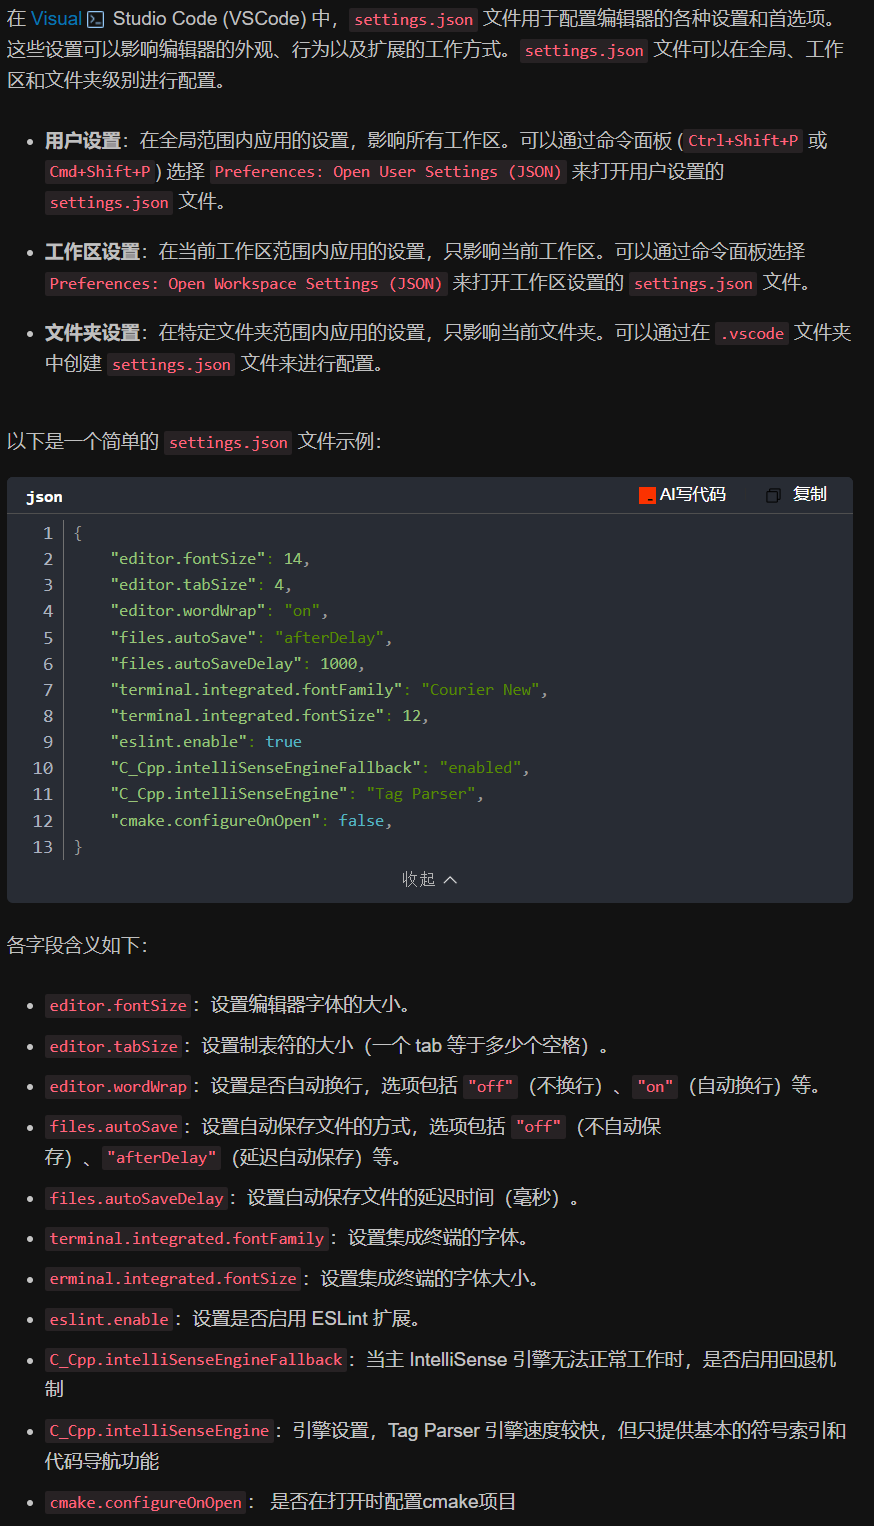This screenshot has height=1526, width=874.
Task: Open the Visual link in first paragraph
Action: point(56,19)
